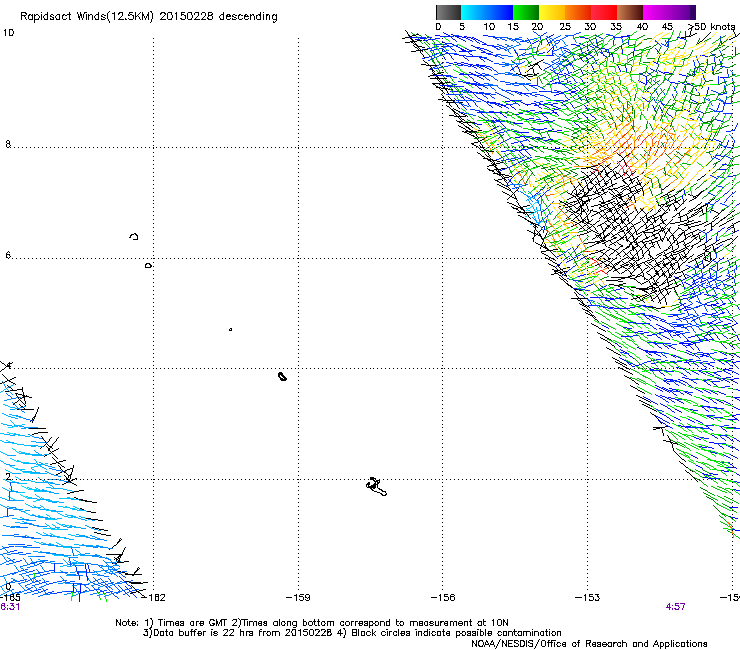Click longitude label '-153' on bottom axis
The width and height of the screenshot is (740, 650).
coord(588,597)
